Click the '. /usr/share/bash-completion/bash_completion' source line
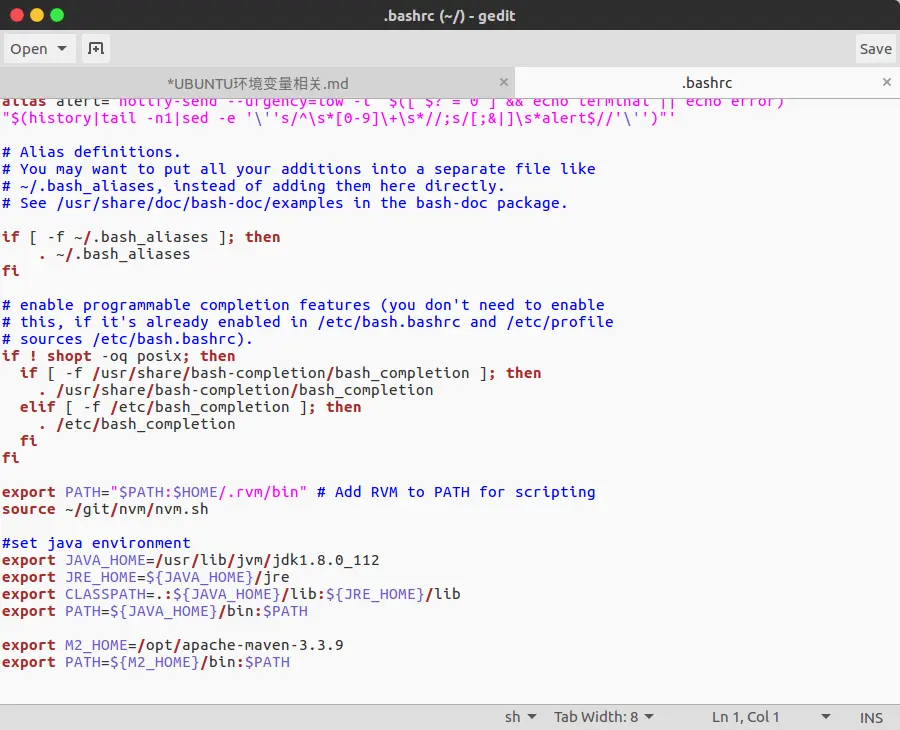 click(236, 390)
